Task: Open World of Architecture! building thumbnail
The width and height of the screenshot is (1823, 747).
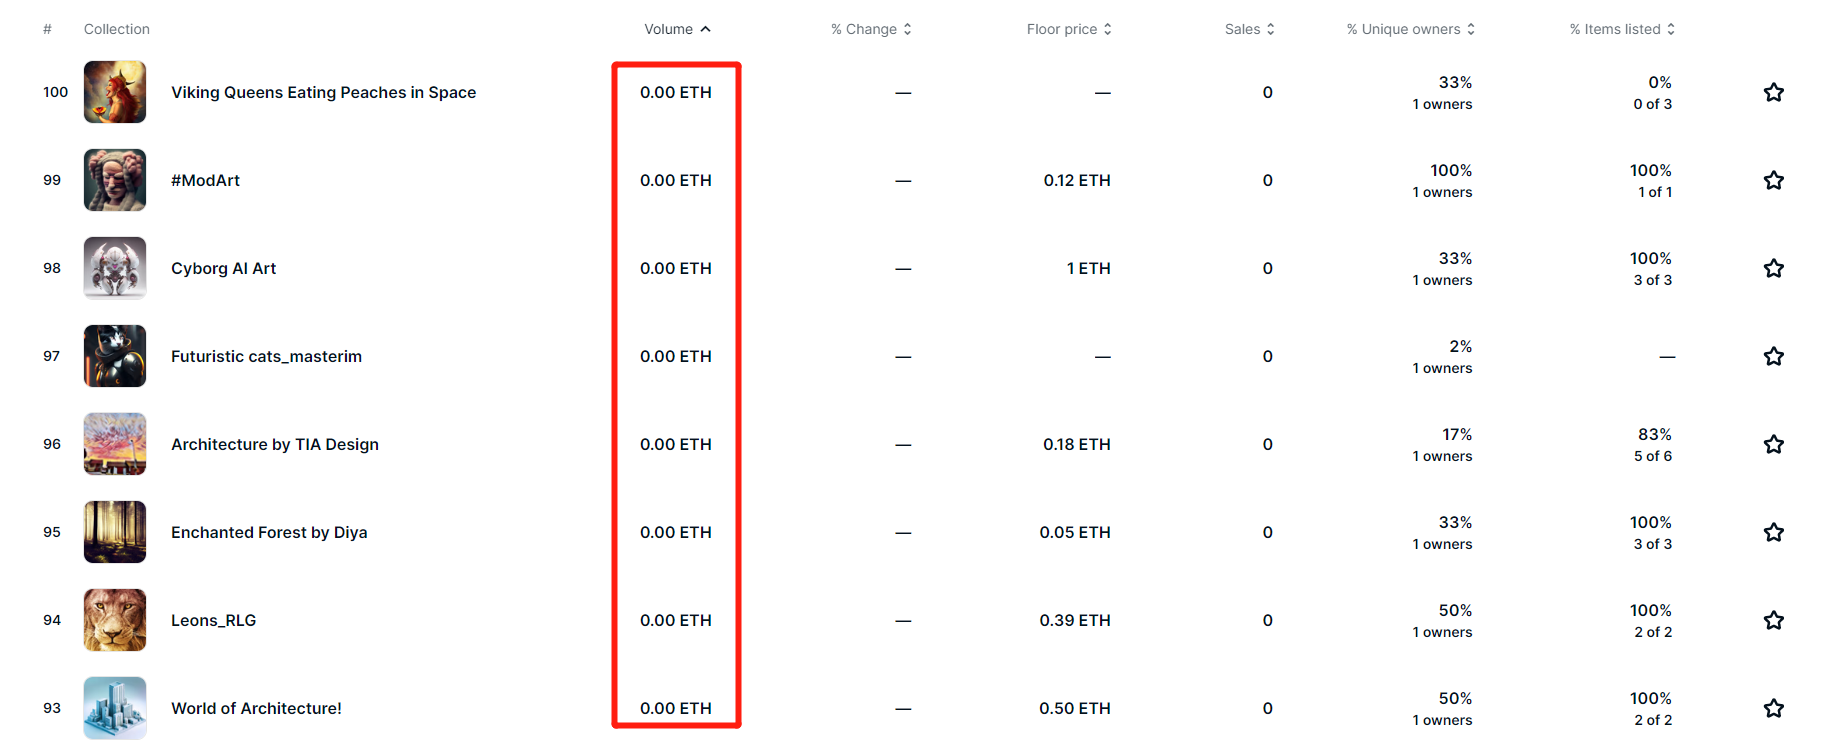Action: click(x=115, y=708)
